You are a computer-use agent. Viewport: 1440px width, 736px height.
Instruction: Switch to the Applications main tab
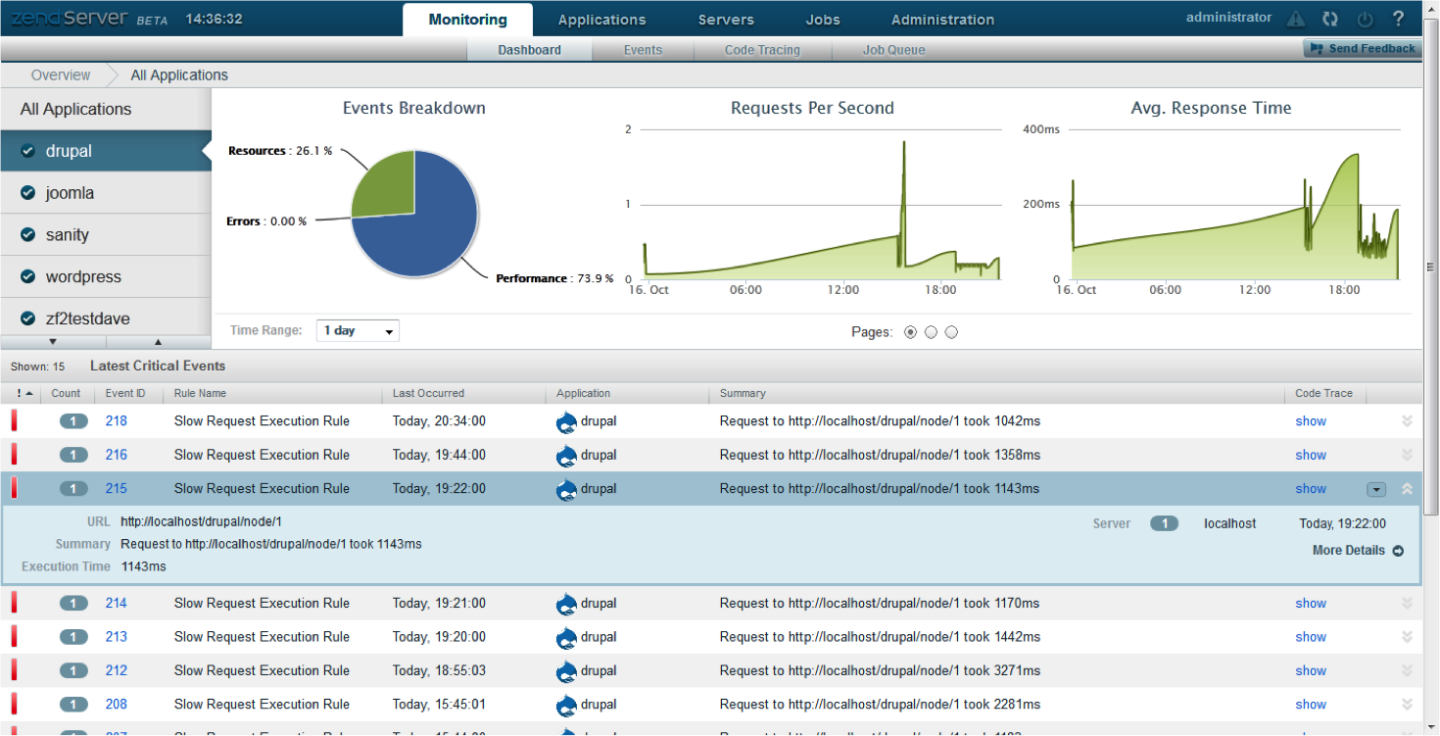click(602, 19)
